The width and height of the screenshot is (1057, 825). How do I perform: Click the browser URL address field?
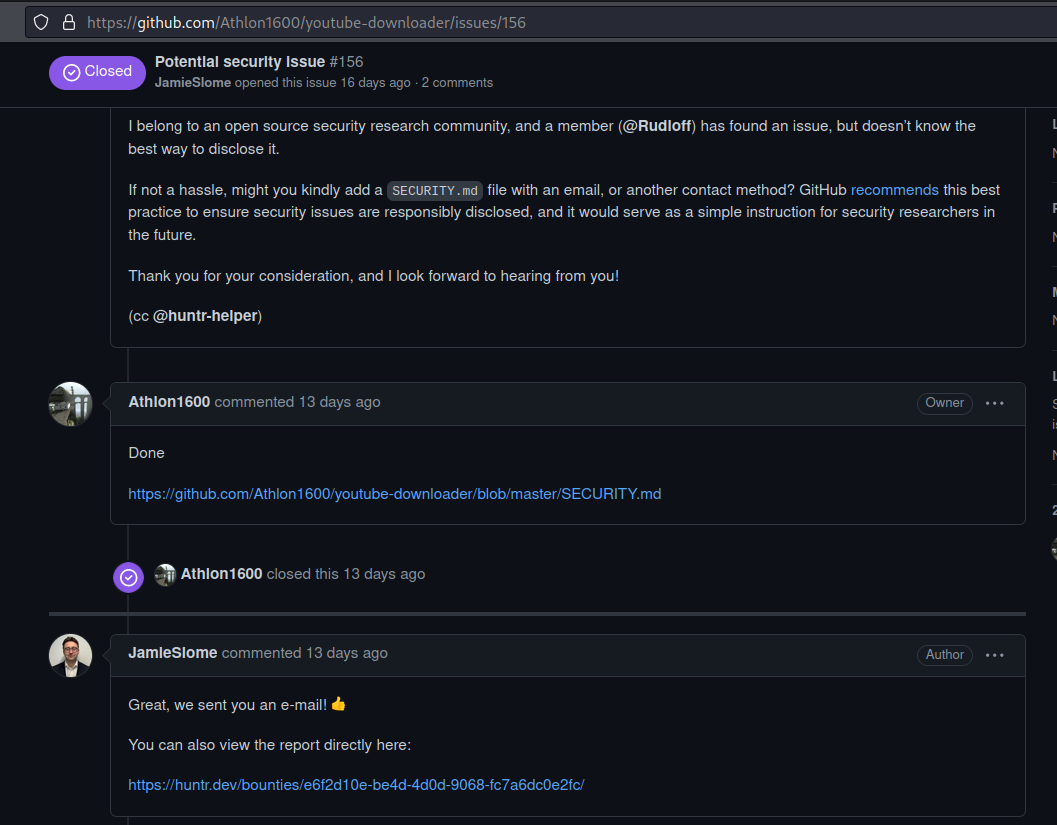point(541,22)
